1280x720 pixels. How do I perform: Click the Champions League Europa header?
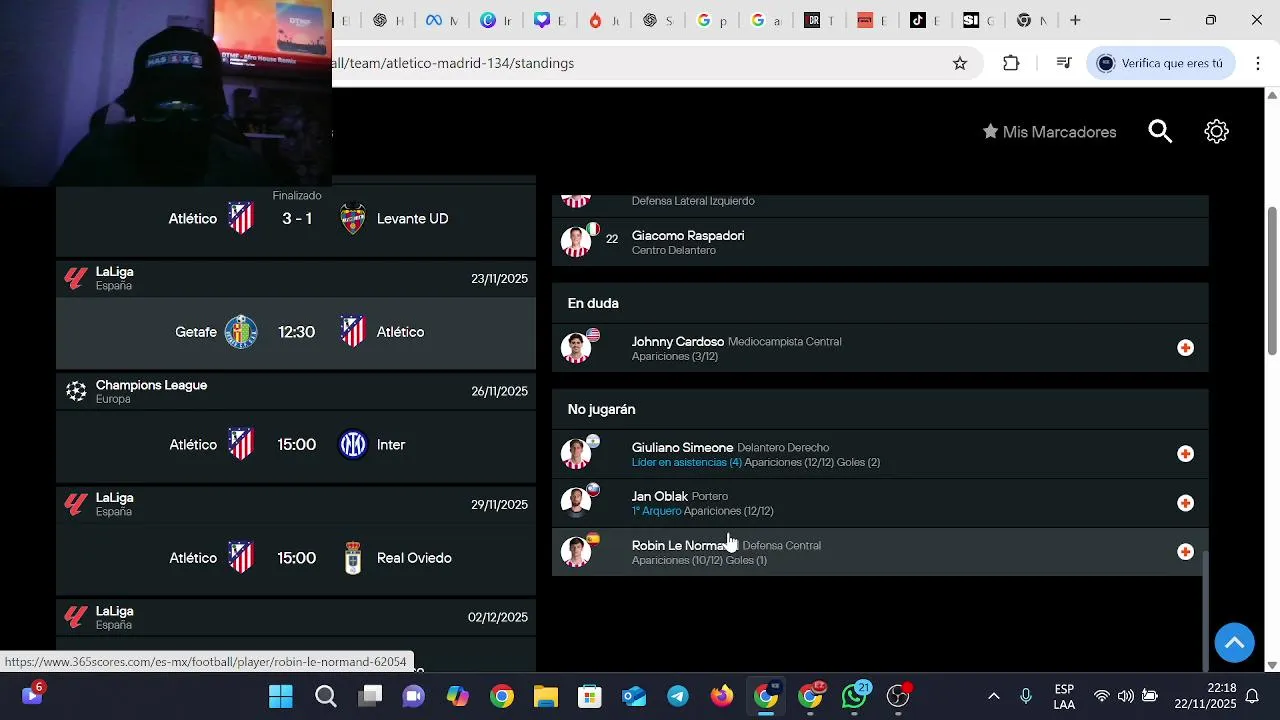click(296, 391)
